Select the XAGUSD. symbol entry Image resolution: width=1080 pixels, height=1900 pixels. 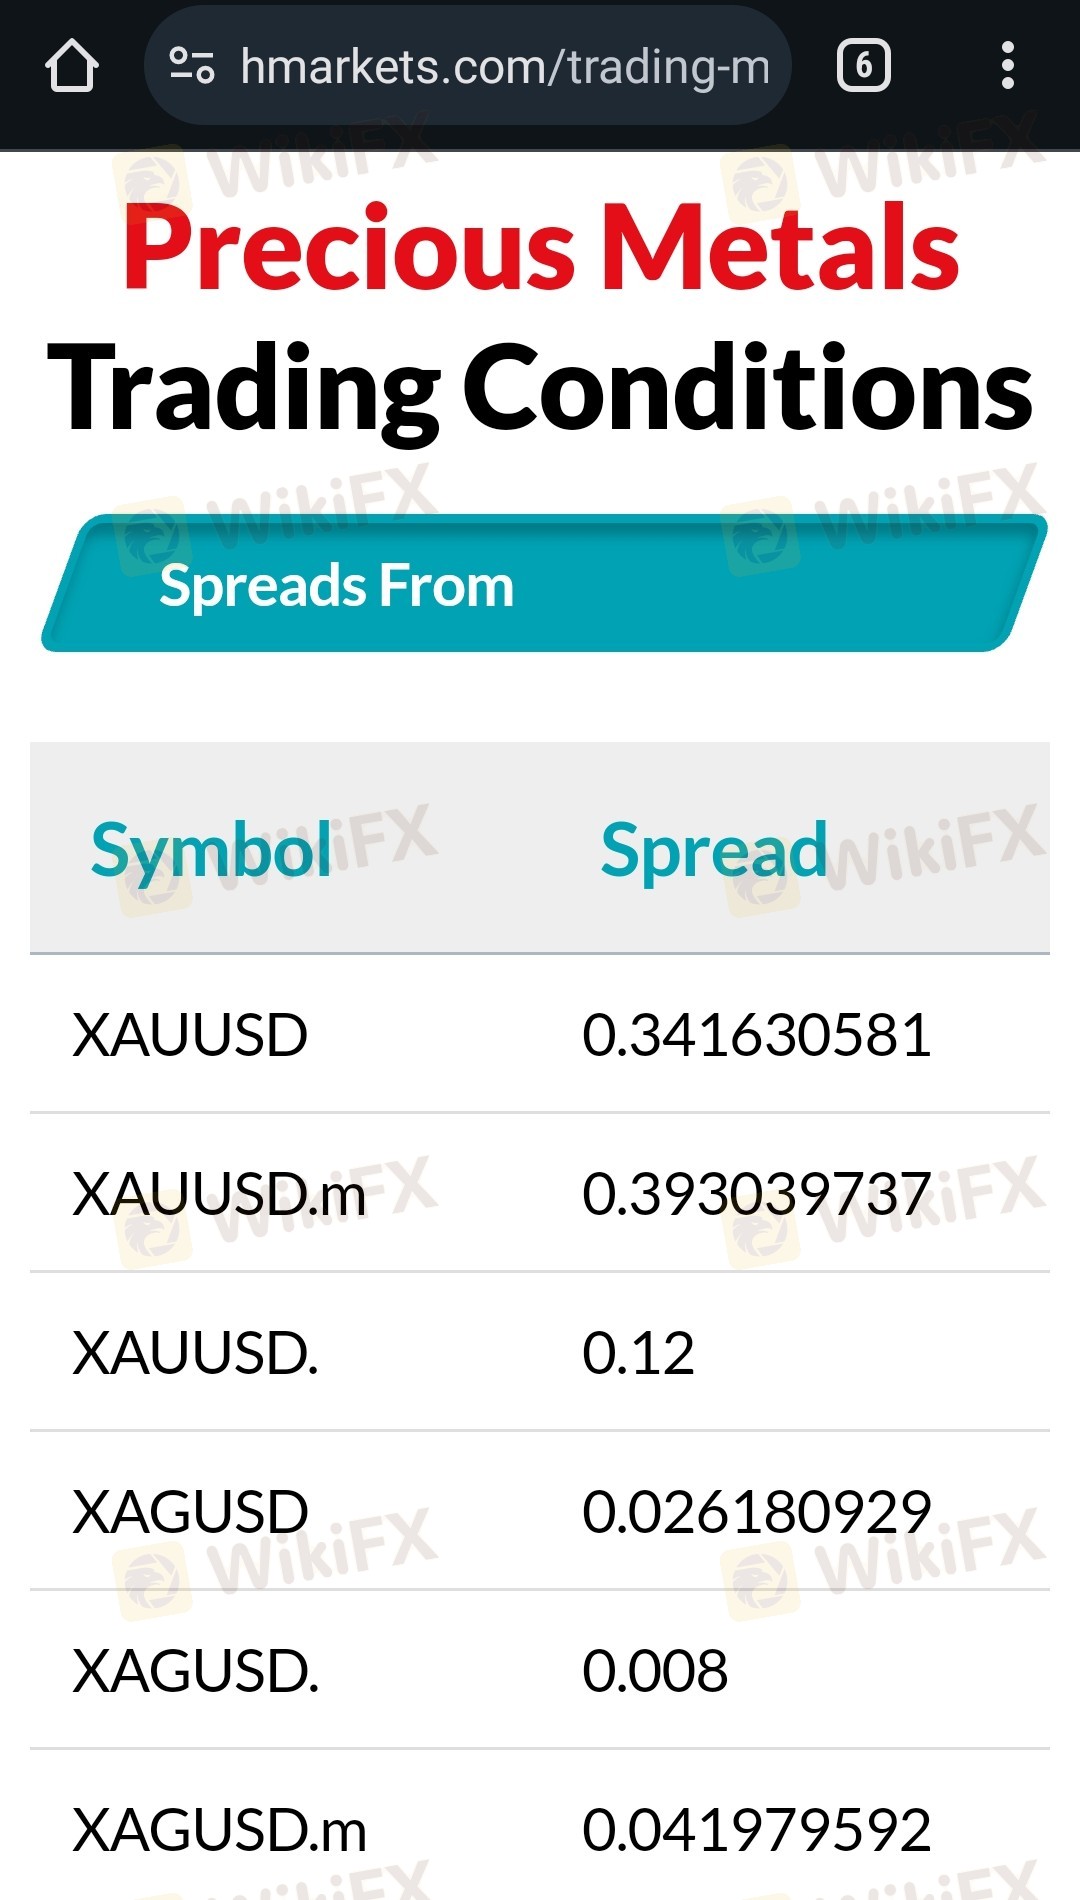196,1671
